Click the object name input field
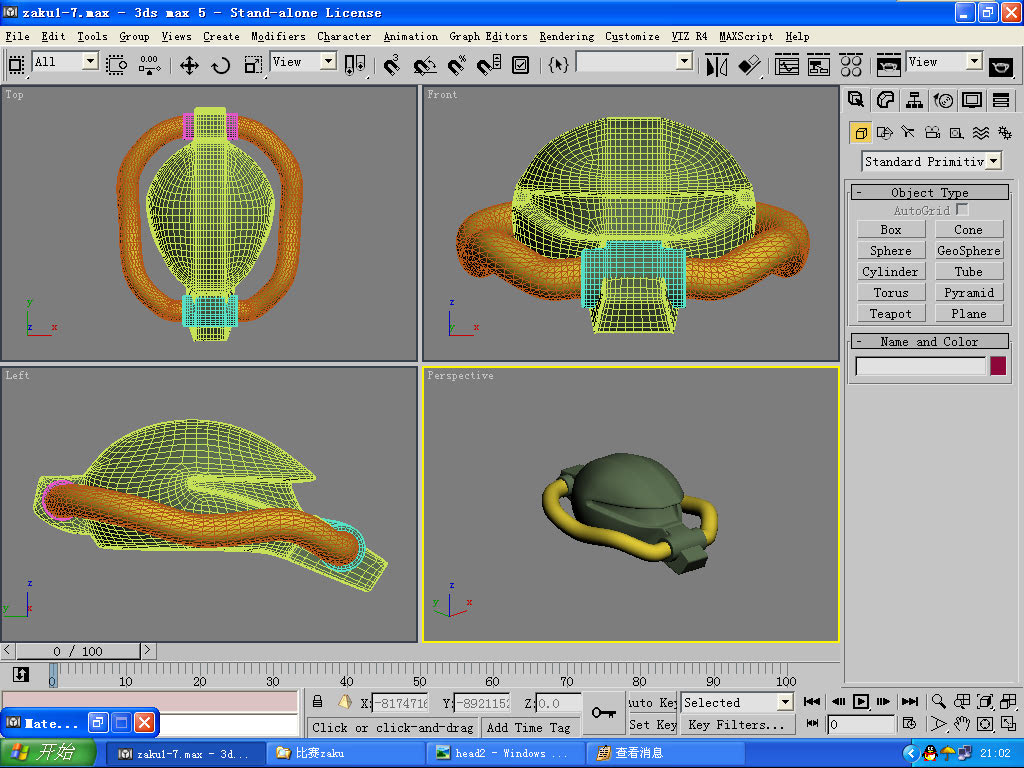 pos(920,366)
